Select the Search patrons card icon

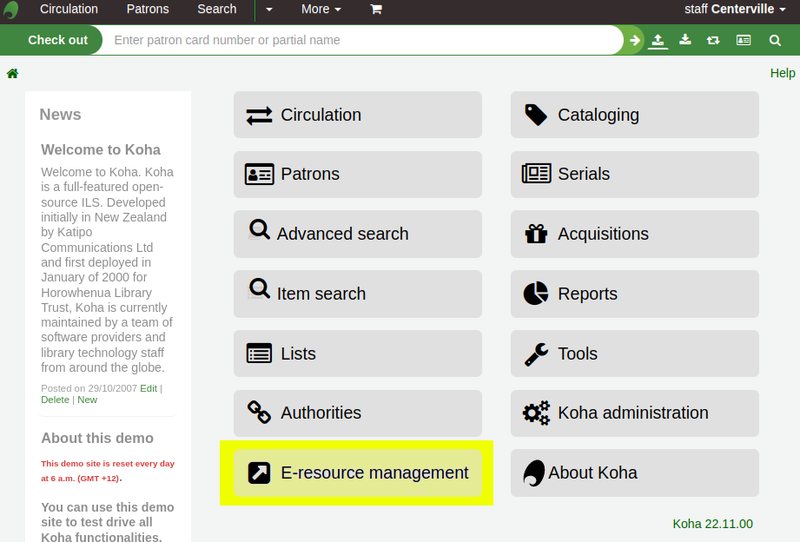click(743, 40)
